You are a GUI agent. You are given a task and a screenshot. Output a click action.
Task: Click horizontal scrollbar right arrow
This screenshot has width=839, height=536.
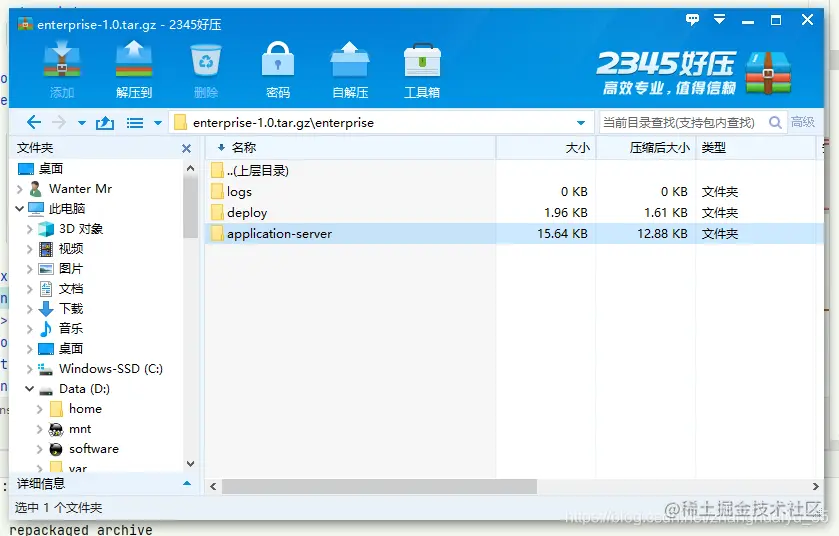click(x=815, y=487)
